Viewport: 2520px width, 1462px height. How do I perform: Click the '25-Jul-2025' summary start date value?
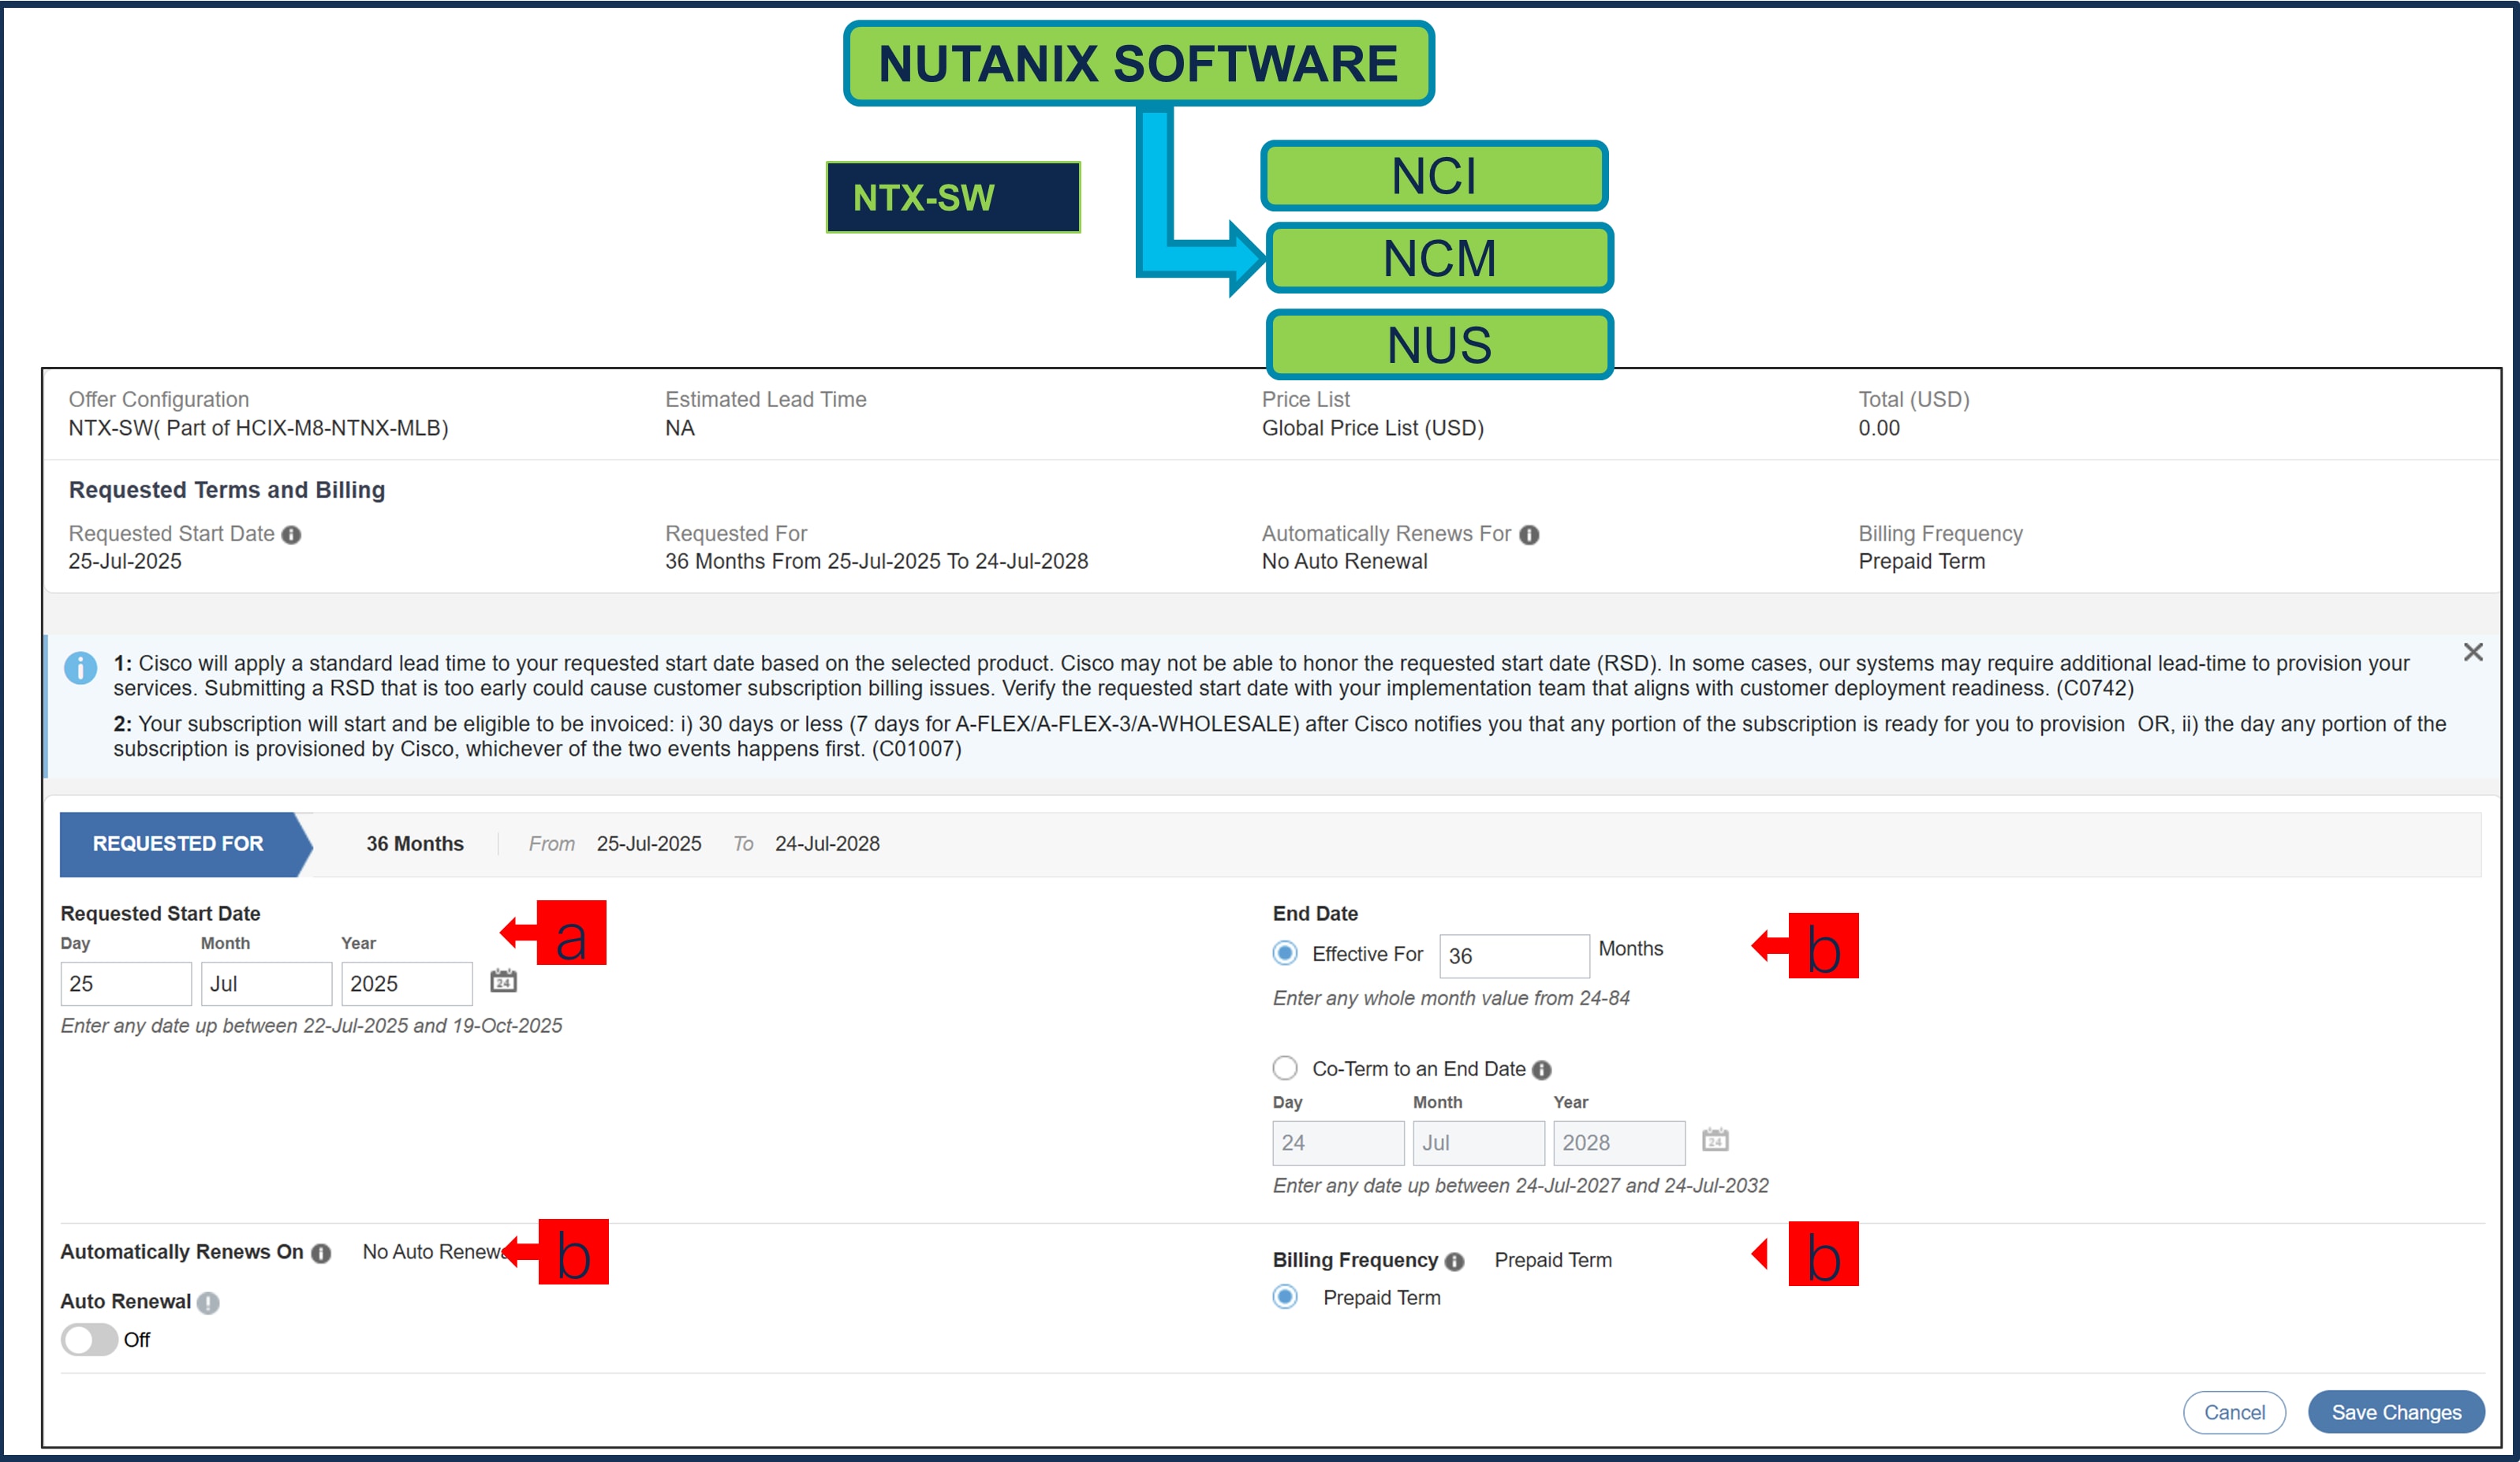click(x=125, y=562)
